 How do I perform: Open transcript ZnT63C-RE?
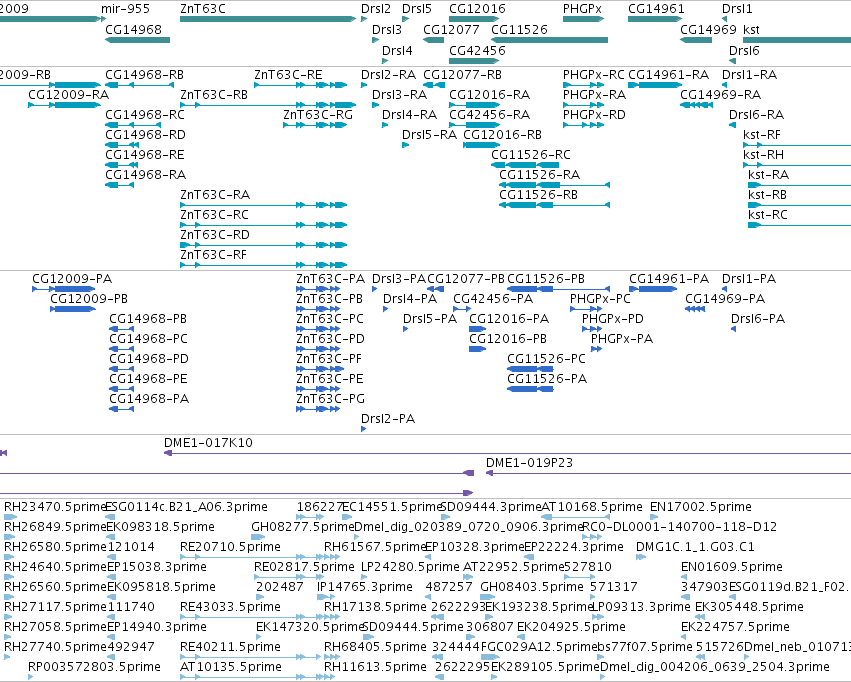coord(301,85)
